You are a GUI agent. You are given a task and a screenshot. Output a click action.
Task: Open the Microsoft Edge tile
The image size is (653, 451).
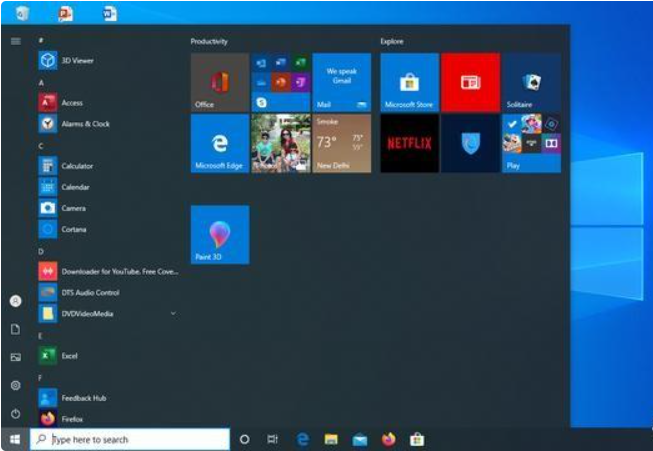coord(220,143)
